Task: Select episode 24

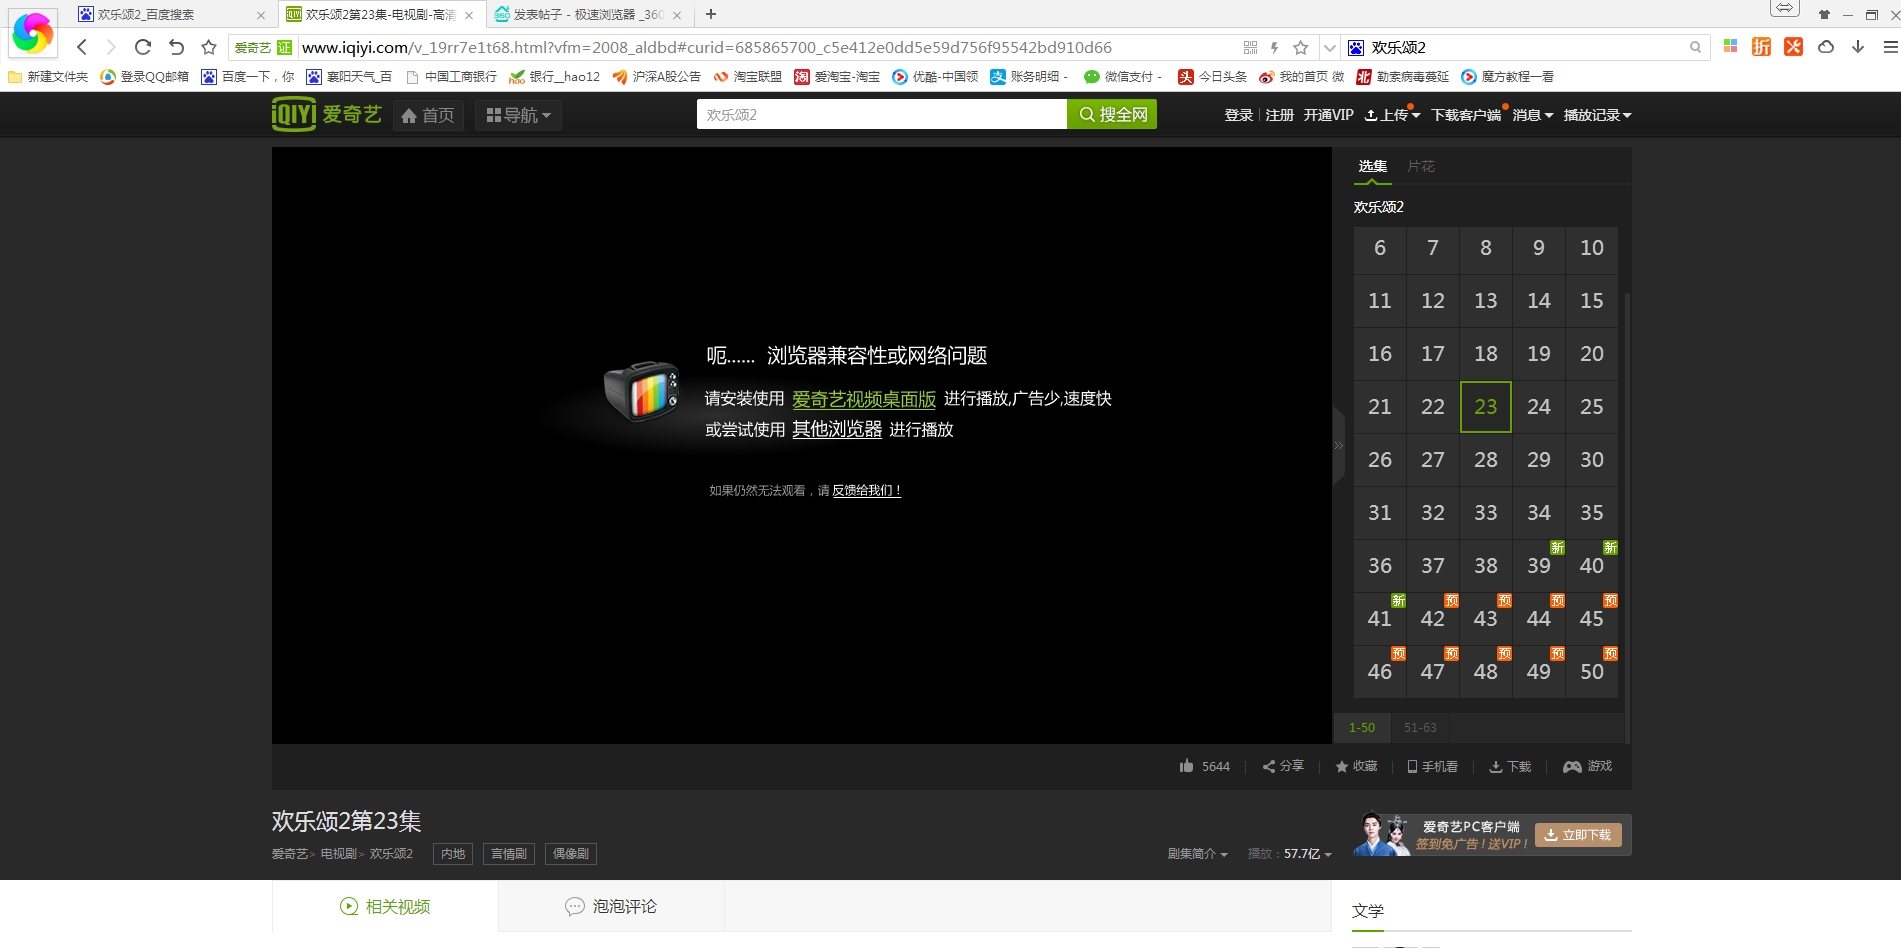Action: (x=1539, y=407)
